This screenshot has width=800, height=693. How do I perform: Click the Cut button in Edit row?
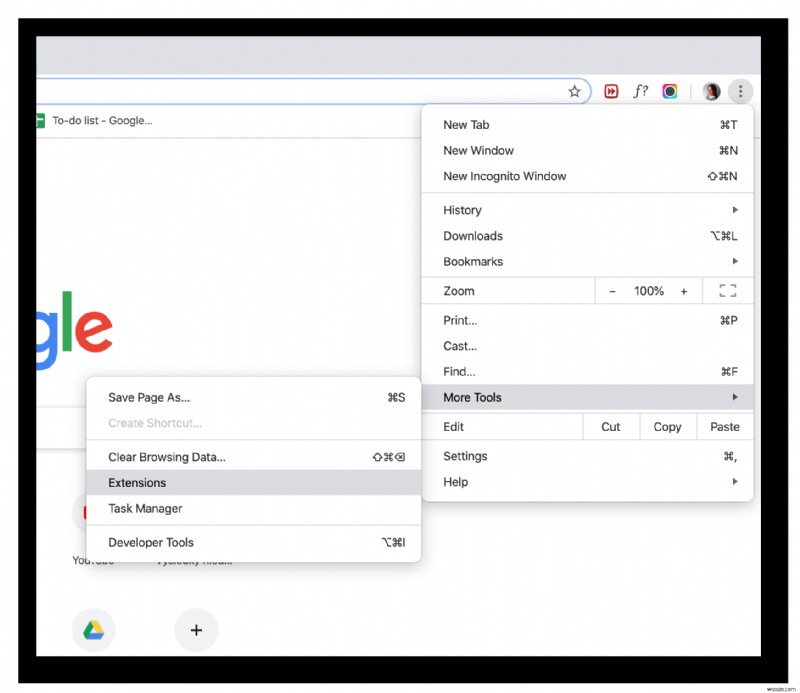pos(611,427)
